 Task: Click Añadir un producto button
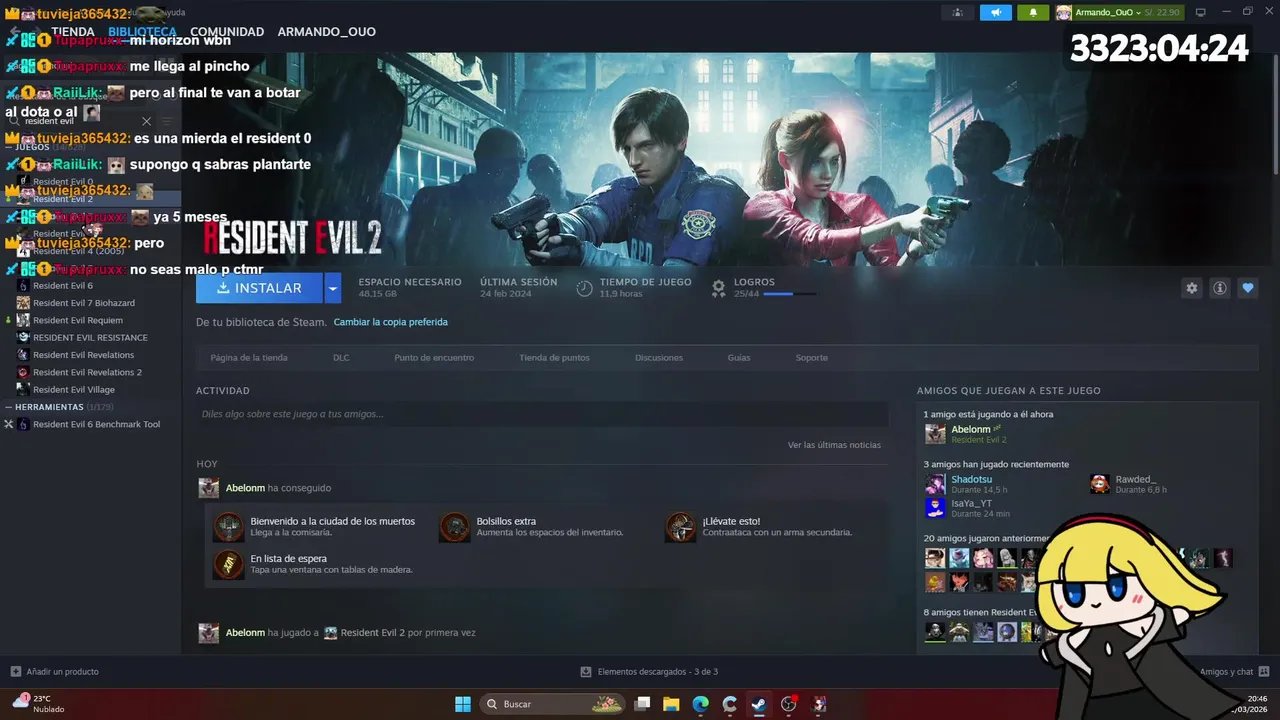pyautogui.click(x=54, y=671)
